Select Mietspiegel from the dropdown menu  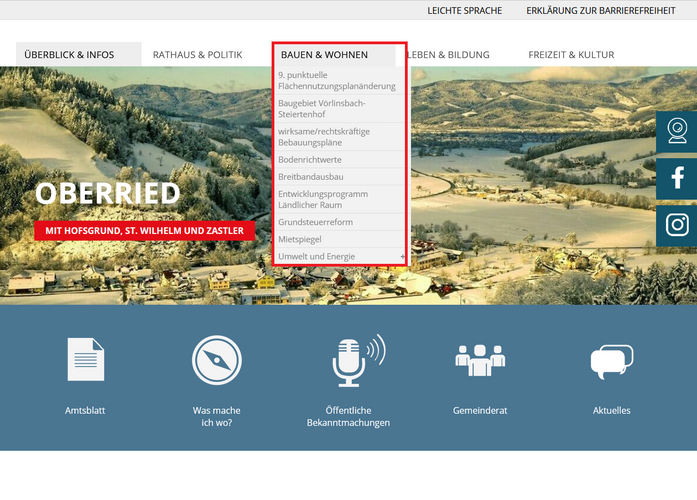[300, 240]
